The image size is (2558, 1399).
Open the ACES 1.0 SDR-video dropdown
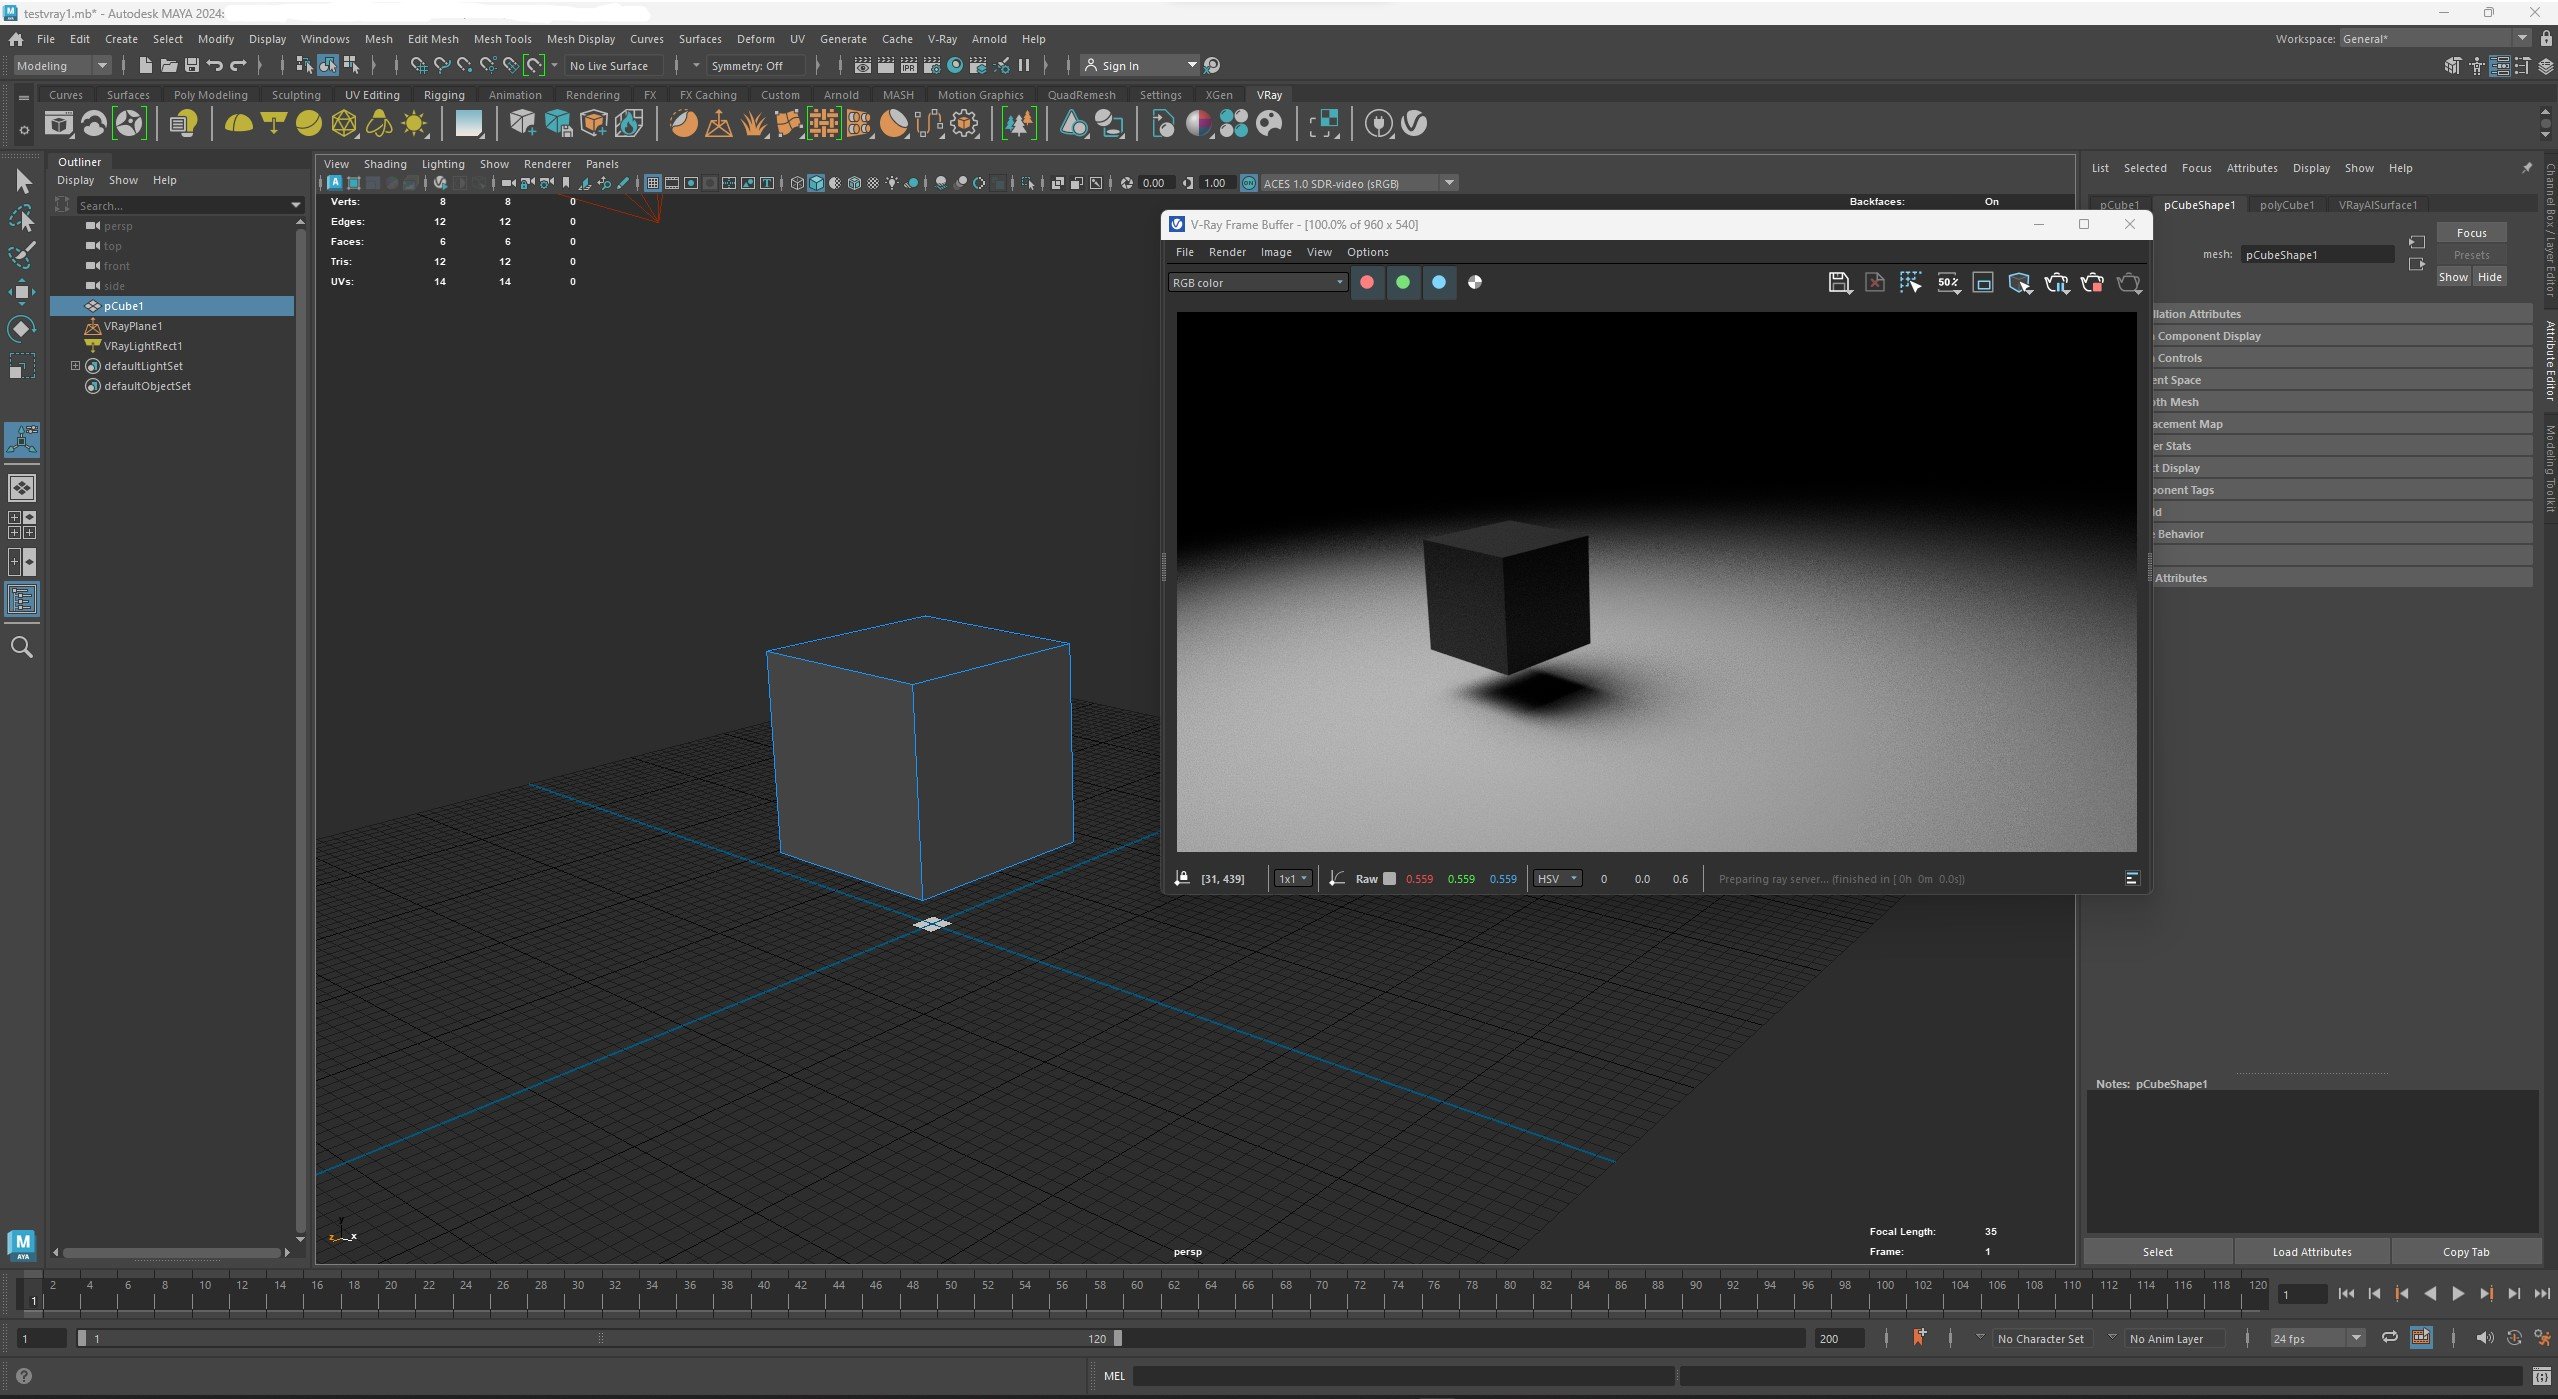[x=1450, y=183]
